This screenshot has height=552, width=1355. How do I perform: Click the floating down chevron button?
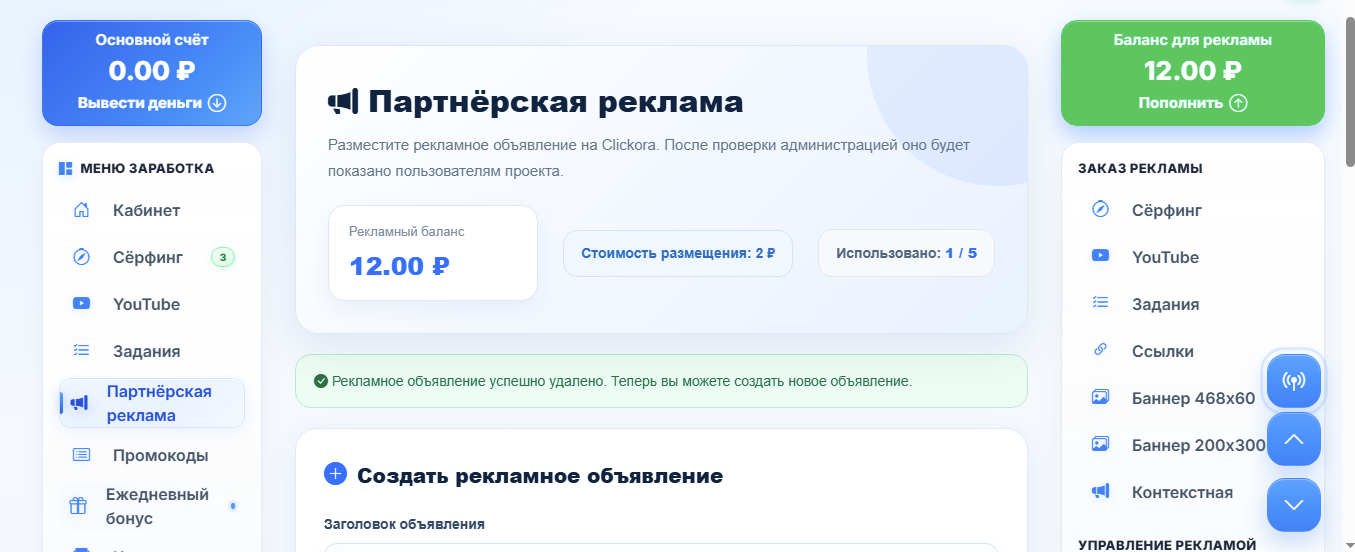point(1294,505)
